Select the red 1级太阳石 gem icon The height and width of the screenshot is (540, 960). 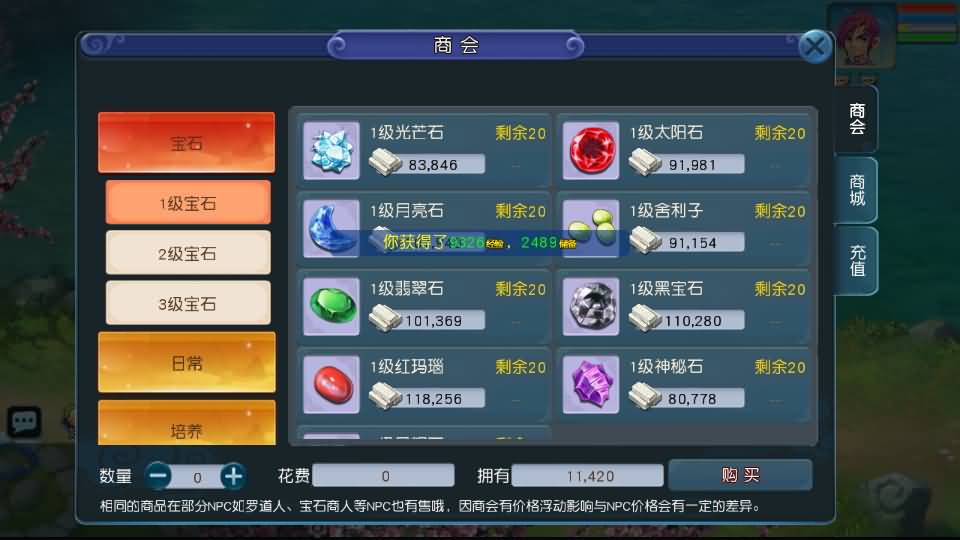pyautogui.click(x=591, y=150)
